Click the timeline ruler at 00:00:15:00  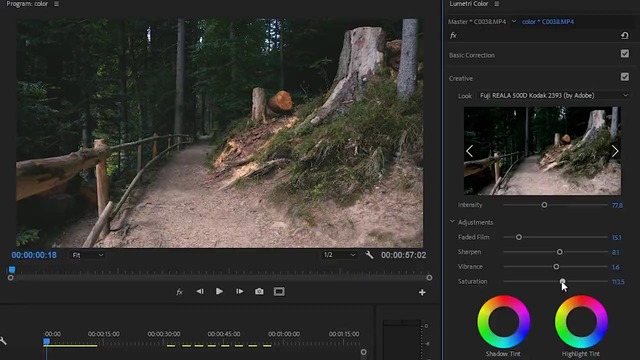[x=104, y=334]
